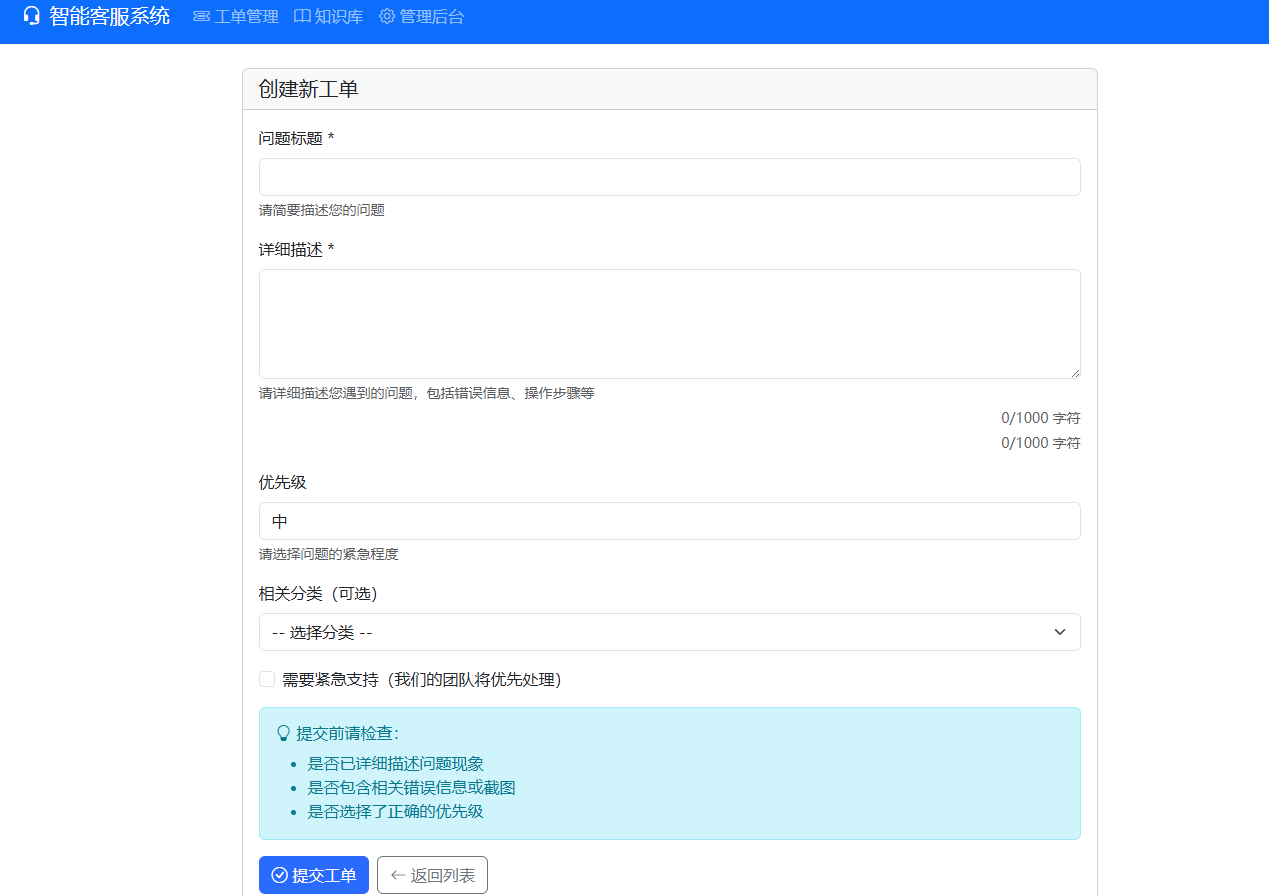Open the 知识库 navigation menu

pyautogui.click(x=338, y=16)
